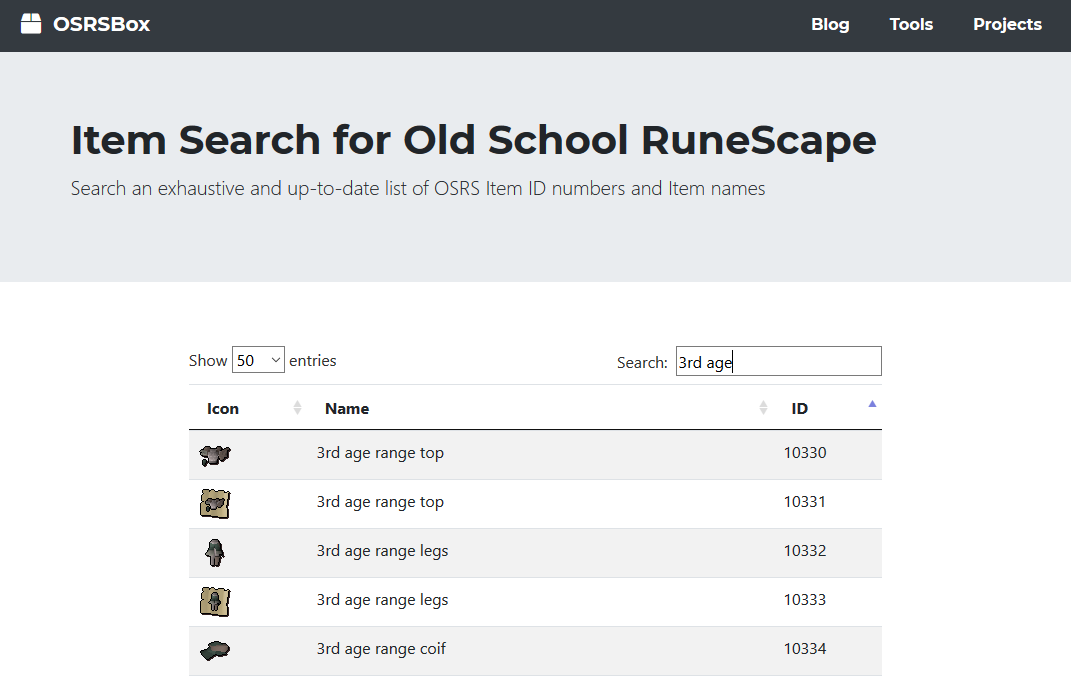1071x684 pixels.
Task: Sort table by Name column arrows
Action: click(763, 408)
